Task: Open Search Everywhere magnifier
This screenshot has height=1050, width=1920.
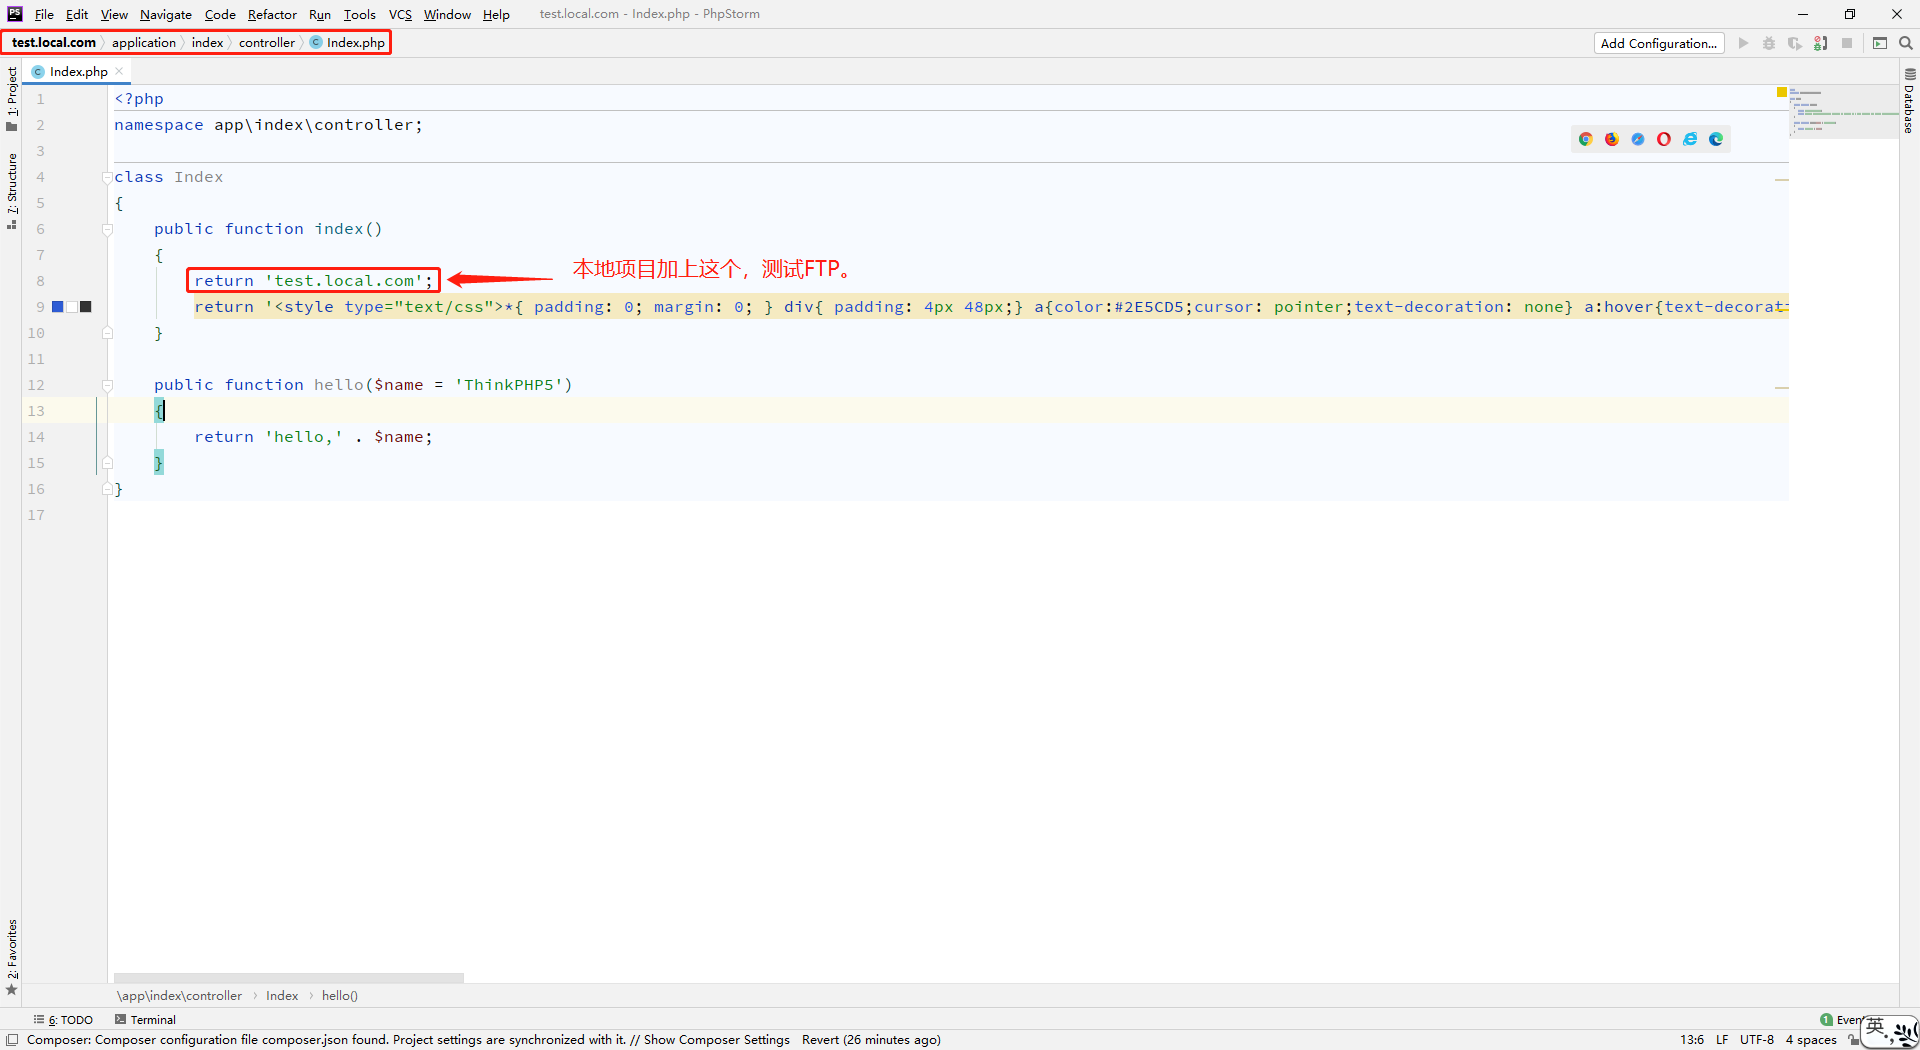Action: (1906, 43)
